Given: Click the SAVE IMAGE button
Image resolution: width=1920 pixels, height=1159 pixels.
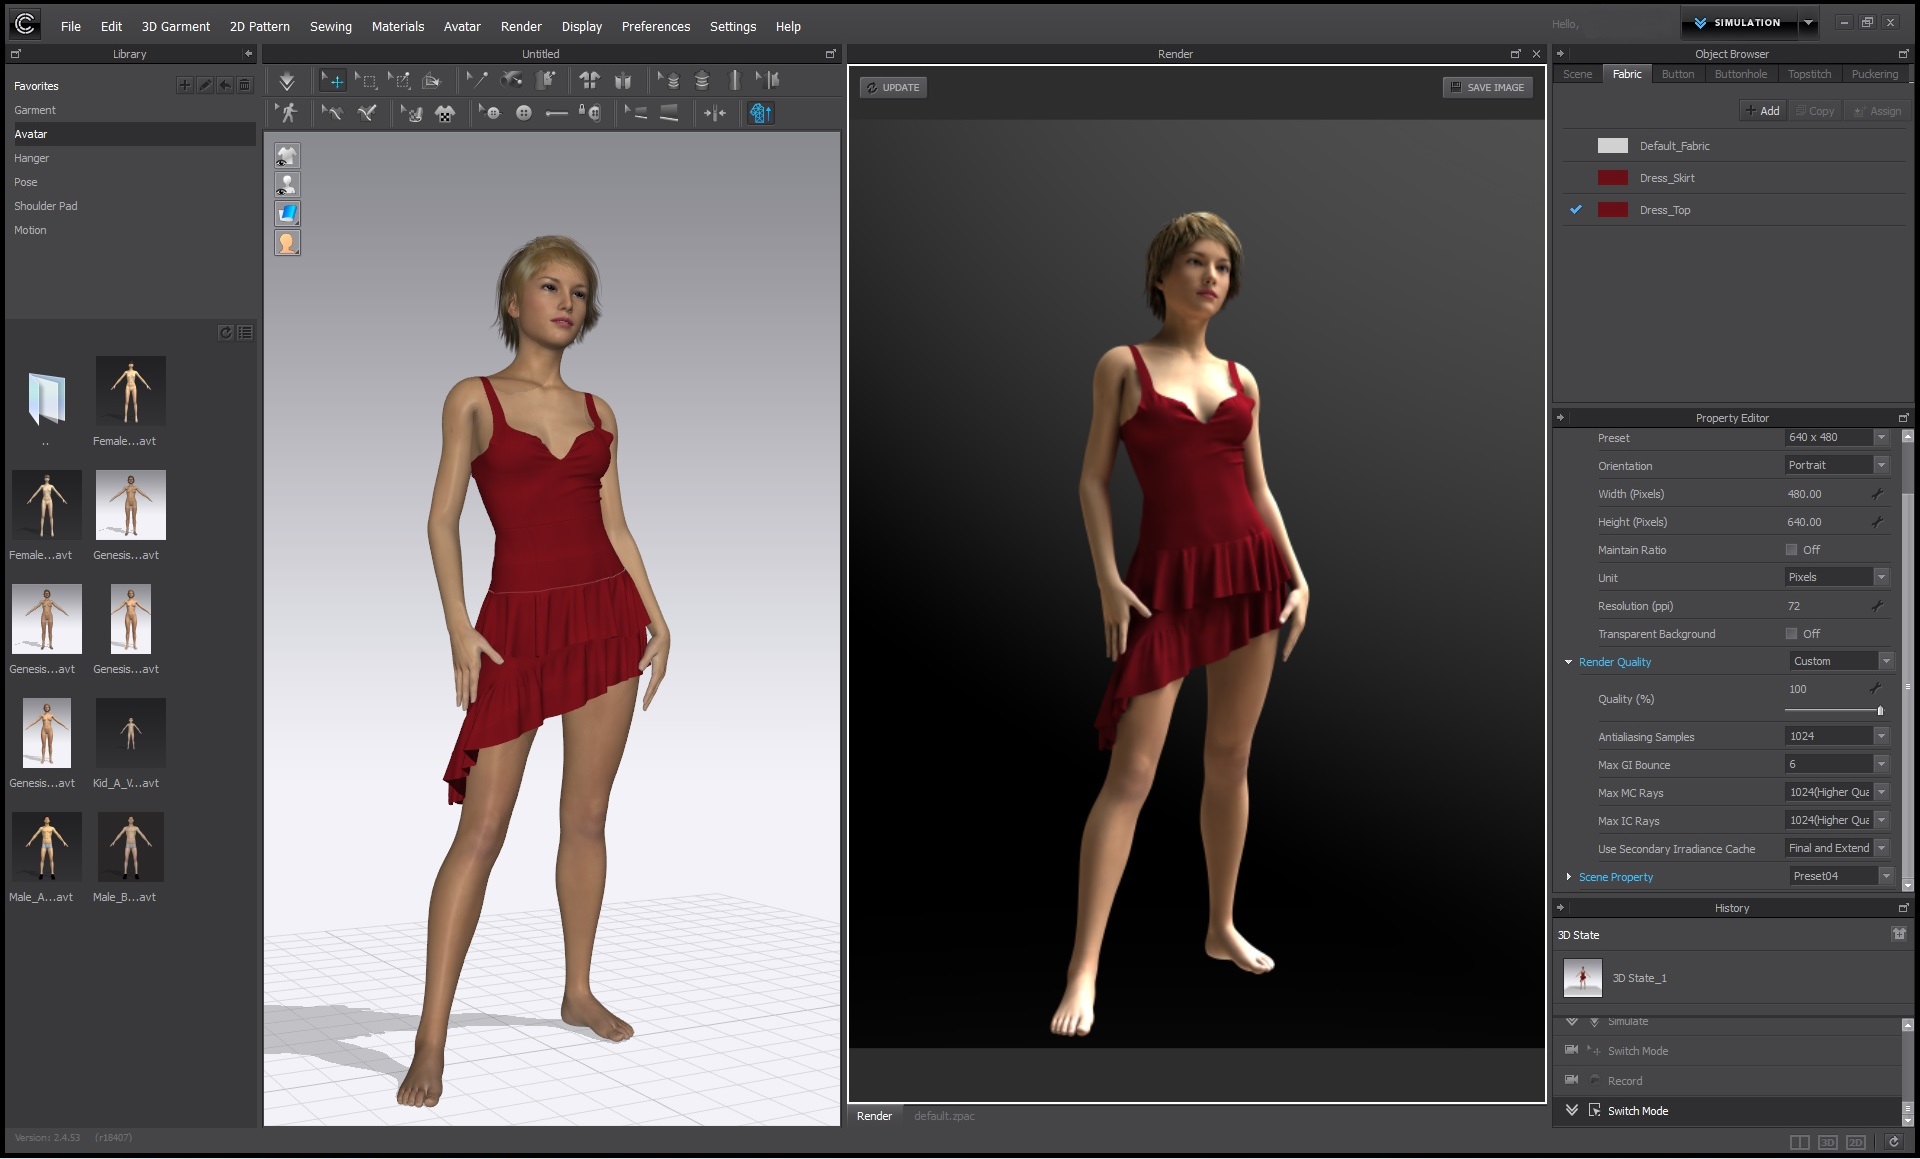Looking at the screenshot, I should (1487, 87).
